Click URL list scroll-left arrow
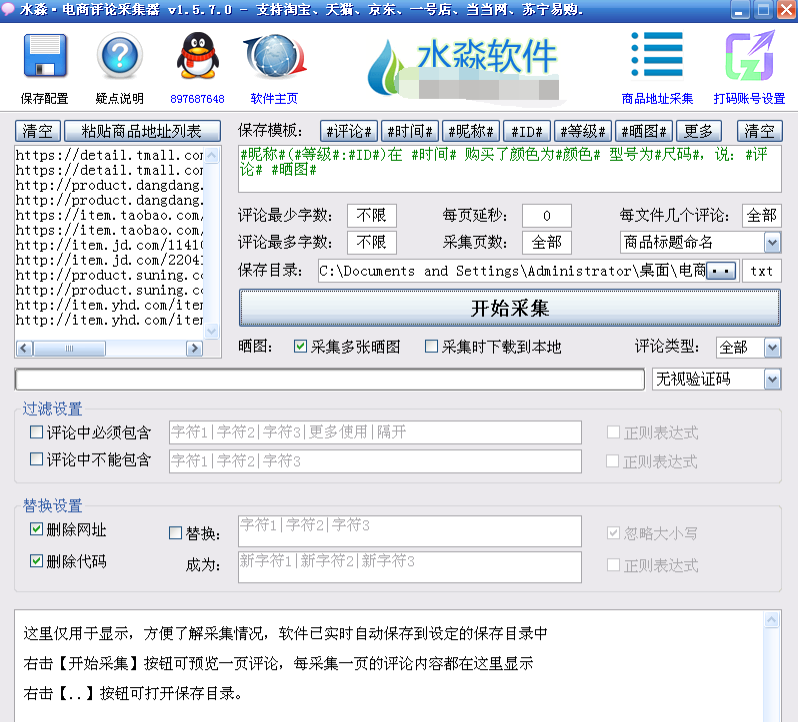The image size is (798, 722). pyautogui.click(x=24, y=349)
